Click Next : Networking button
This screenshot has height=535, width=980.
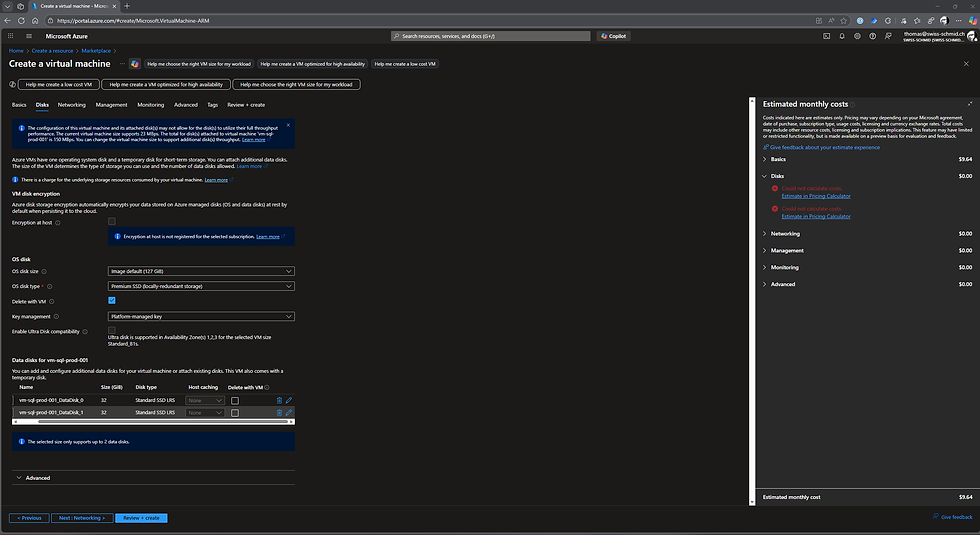(82, 518)
